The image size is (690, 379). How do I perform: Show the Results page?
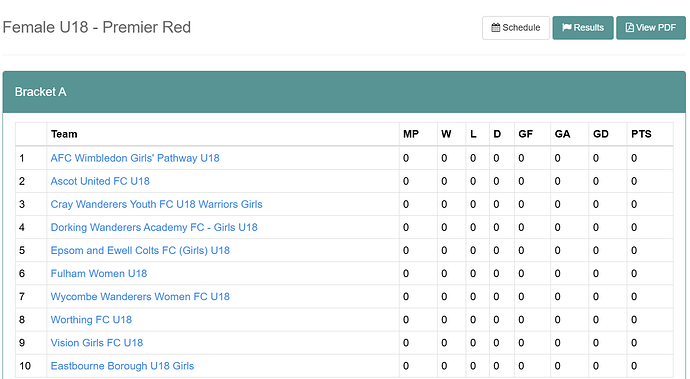pyautogui.click(x=583, y=28)
